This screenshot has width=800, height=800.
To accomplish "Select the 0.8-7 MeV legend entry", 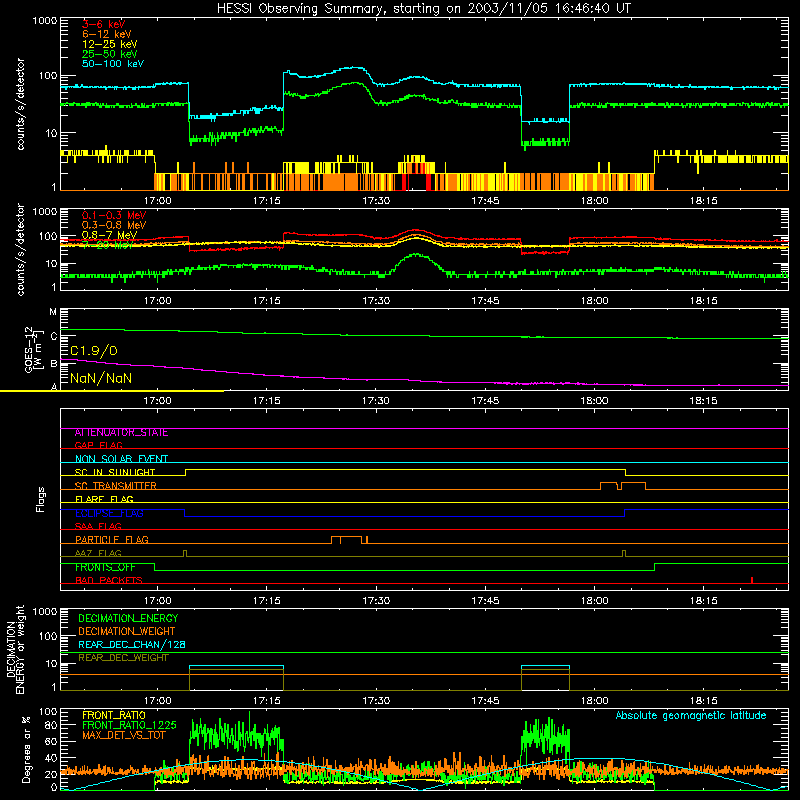I will [x=109, y=235].
